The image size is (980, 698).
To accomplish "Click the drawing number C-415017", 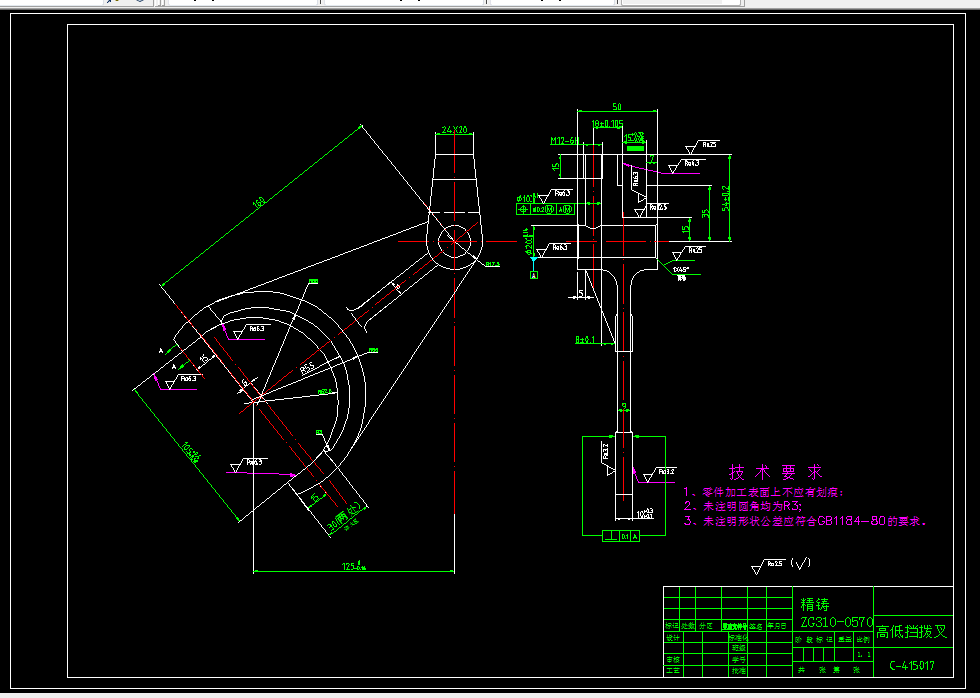I will [x=912, y=666].
